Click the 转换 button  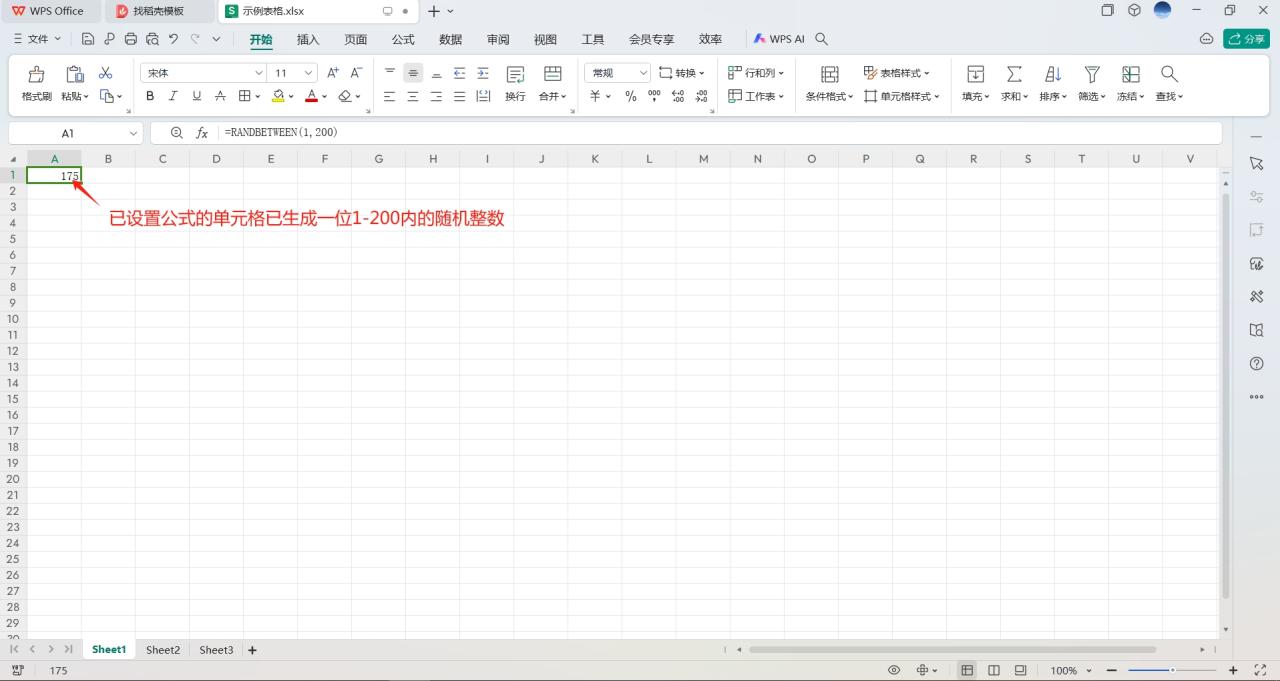click(682, 73)
